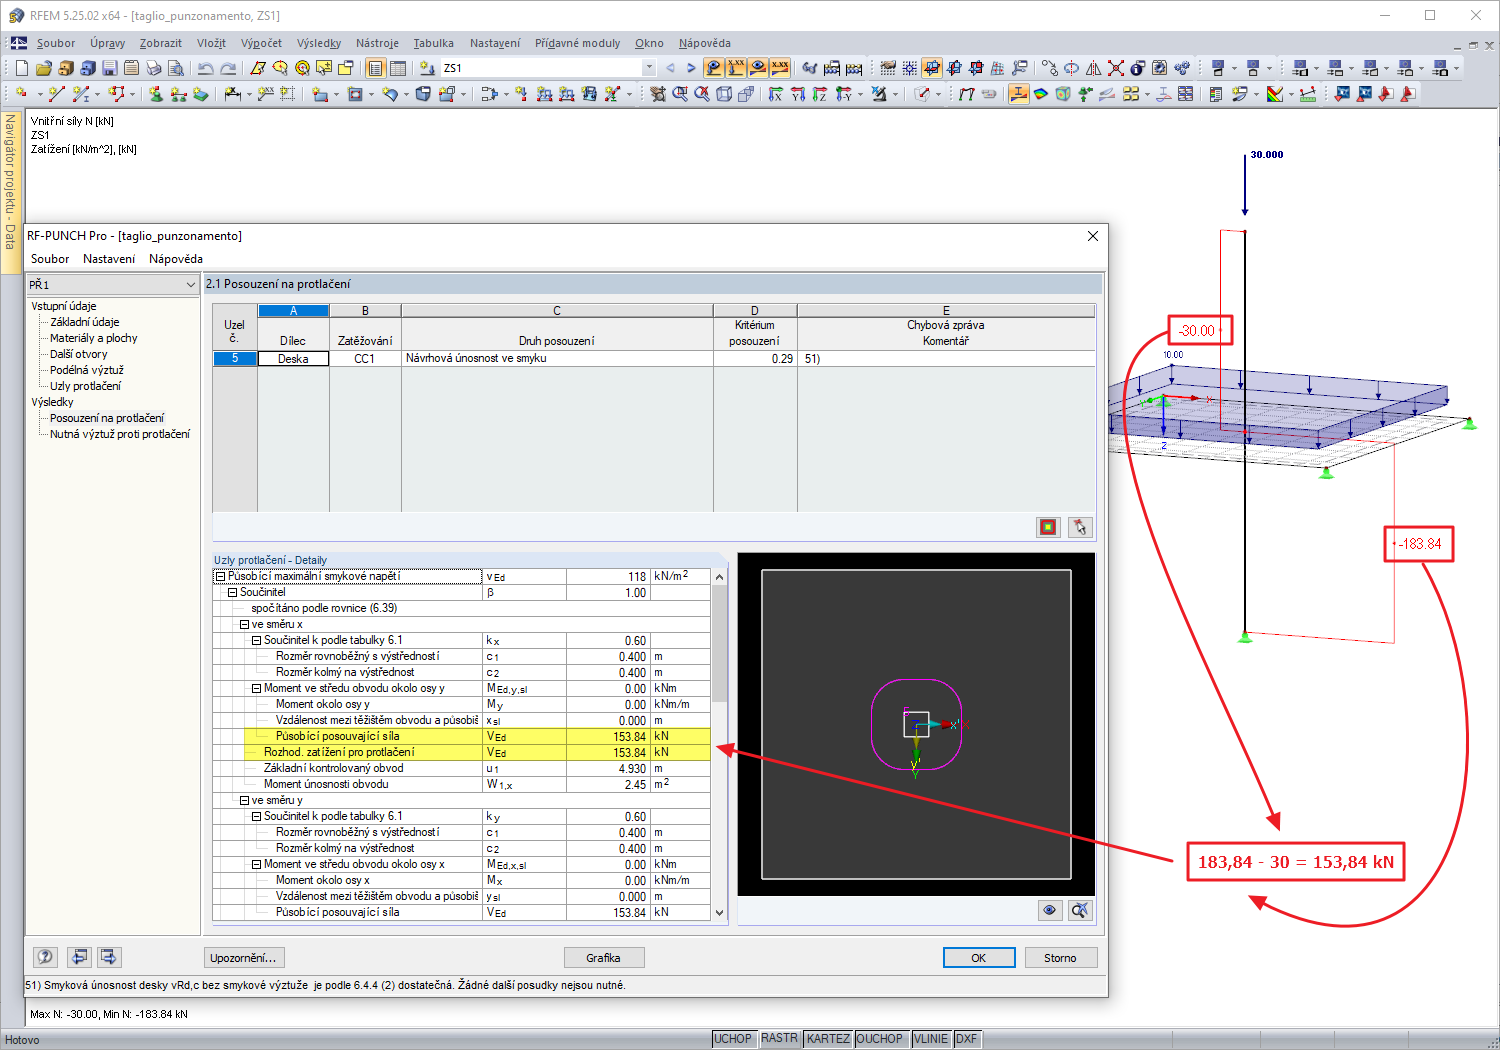Viewport: 1500px width, 1050px height.
Task: Toggle the KARTEZ status bar option
Action: [828, 1039]
